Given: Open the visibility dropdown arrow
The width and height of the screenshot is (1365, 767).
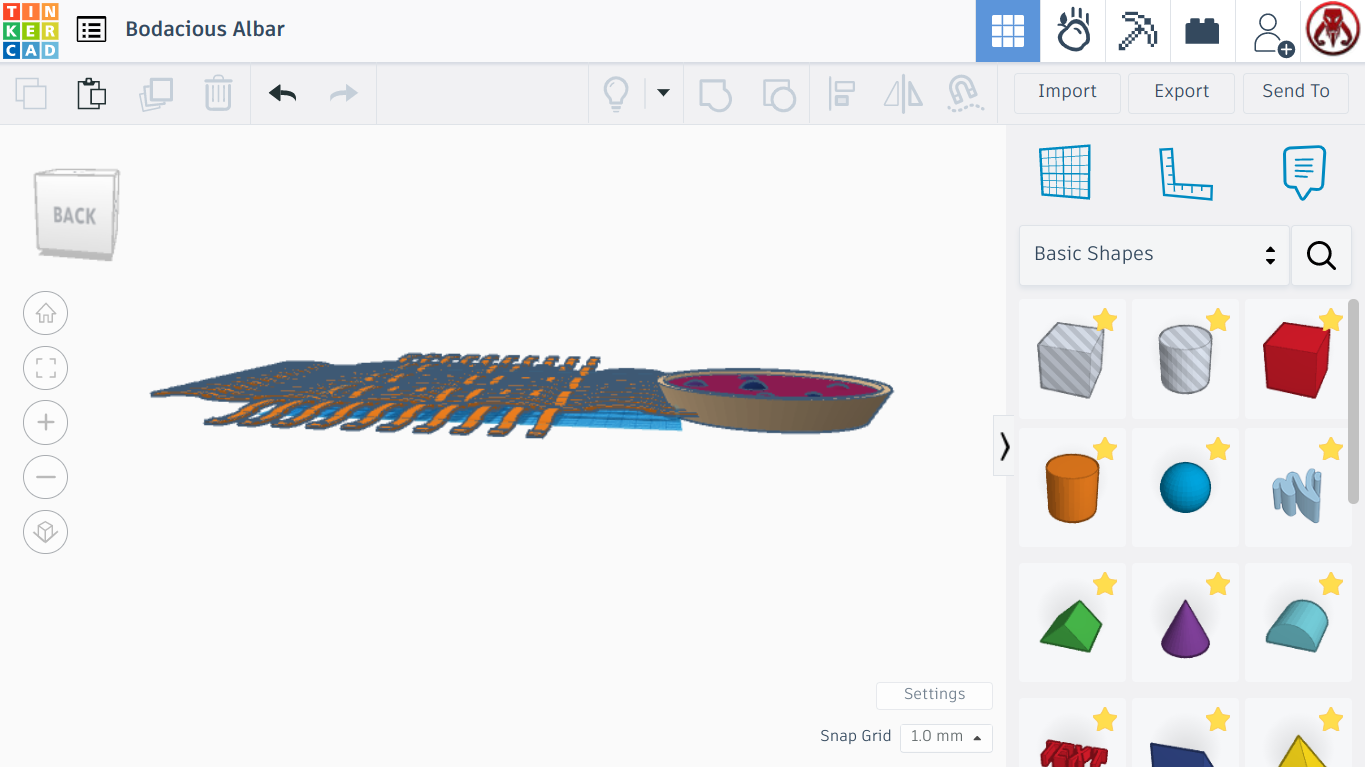Looking at the screenshot, I should [663, 94].
